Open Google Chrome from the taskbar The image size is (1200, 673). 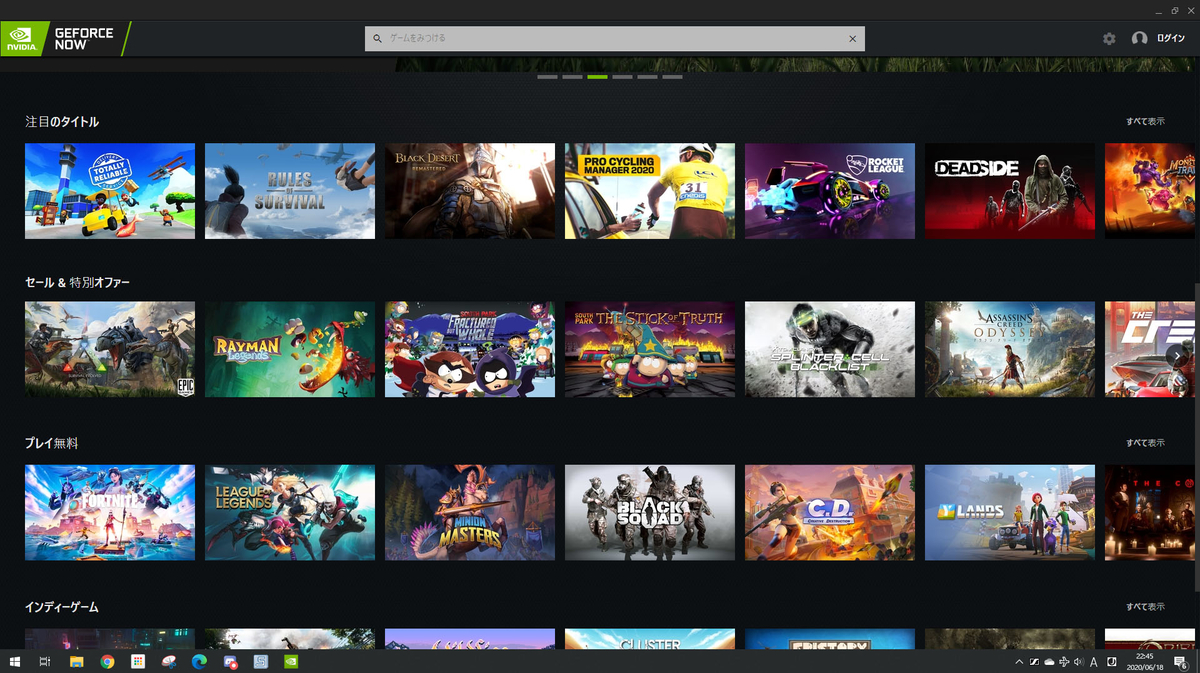click(x=107, y=662)
